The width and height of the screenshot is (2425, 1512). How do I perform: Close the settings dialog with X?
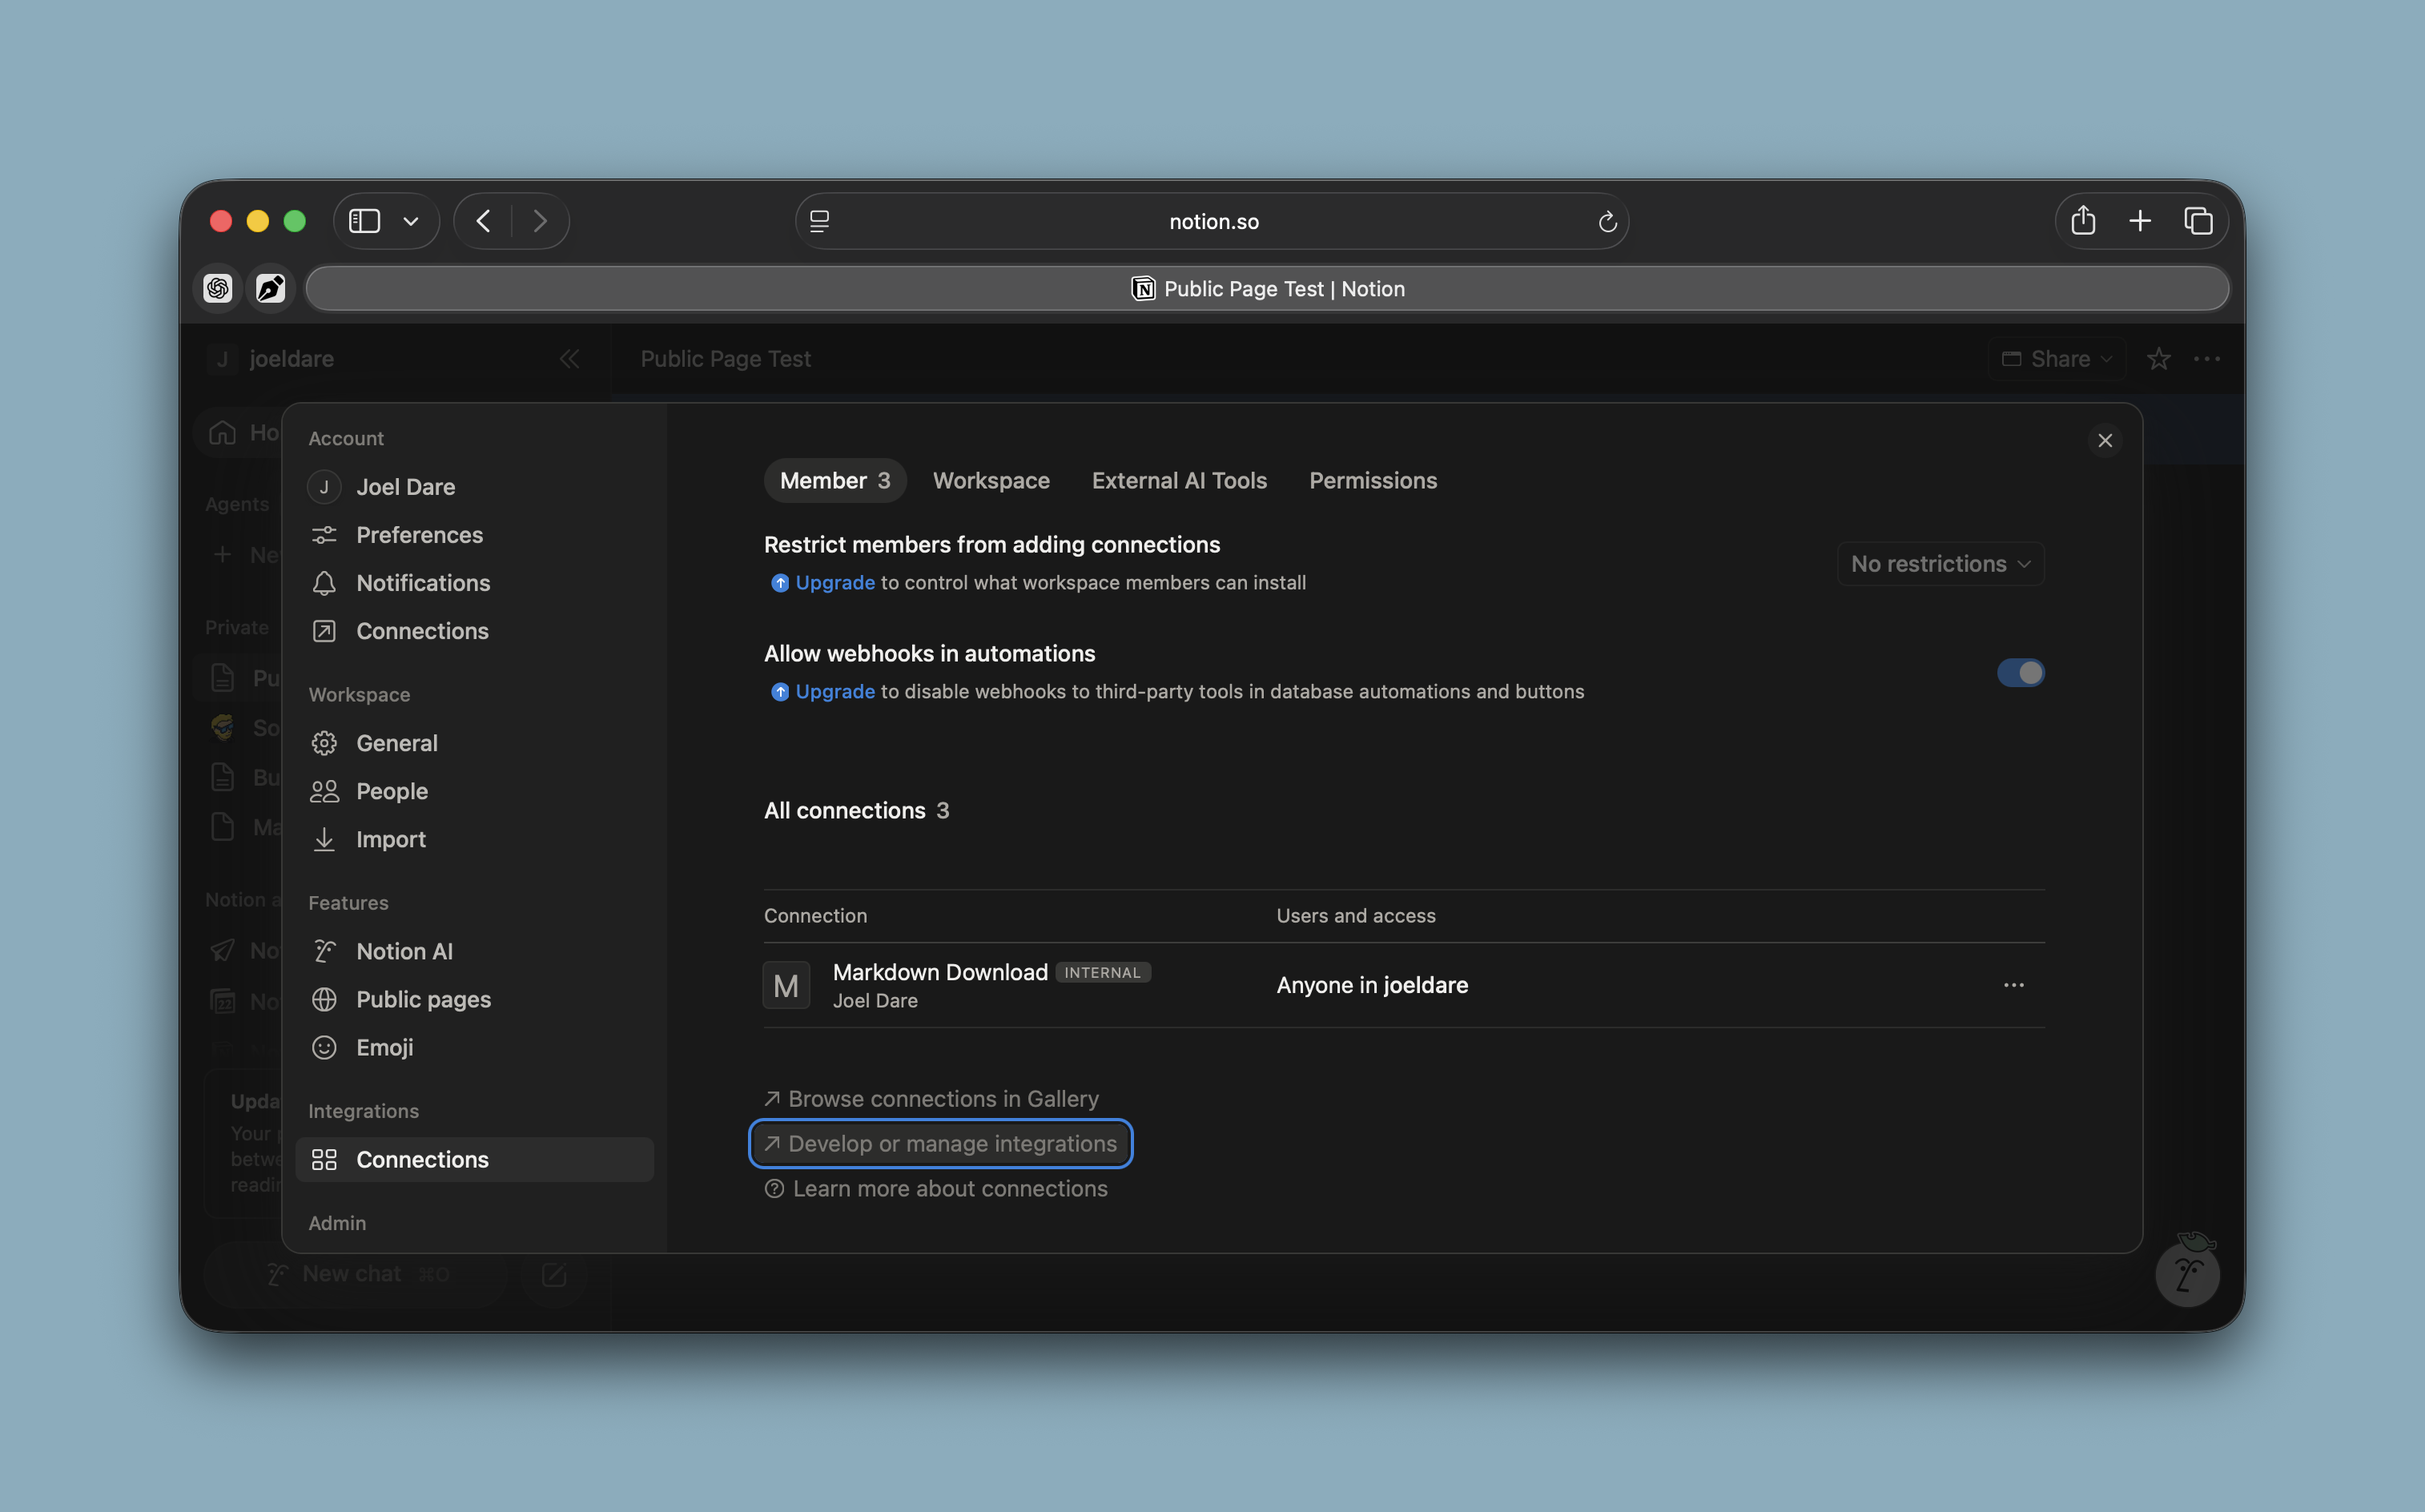point(2105,440)
